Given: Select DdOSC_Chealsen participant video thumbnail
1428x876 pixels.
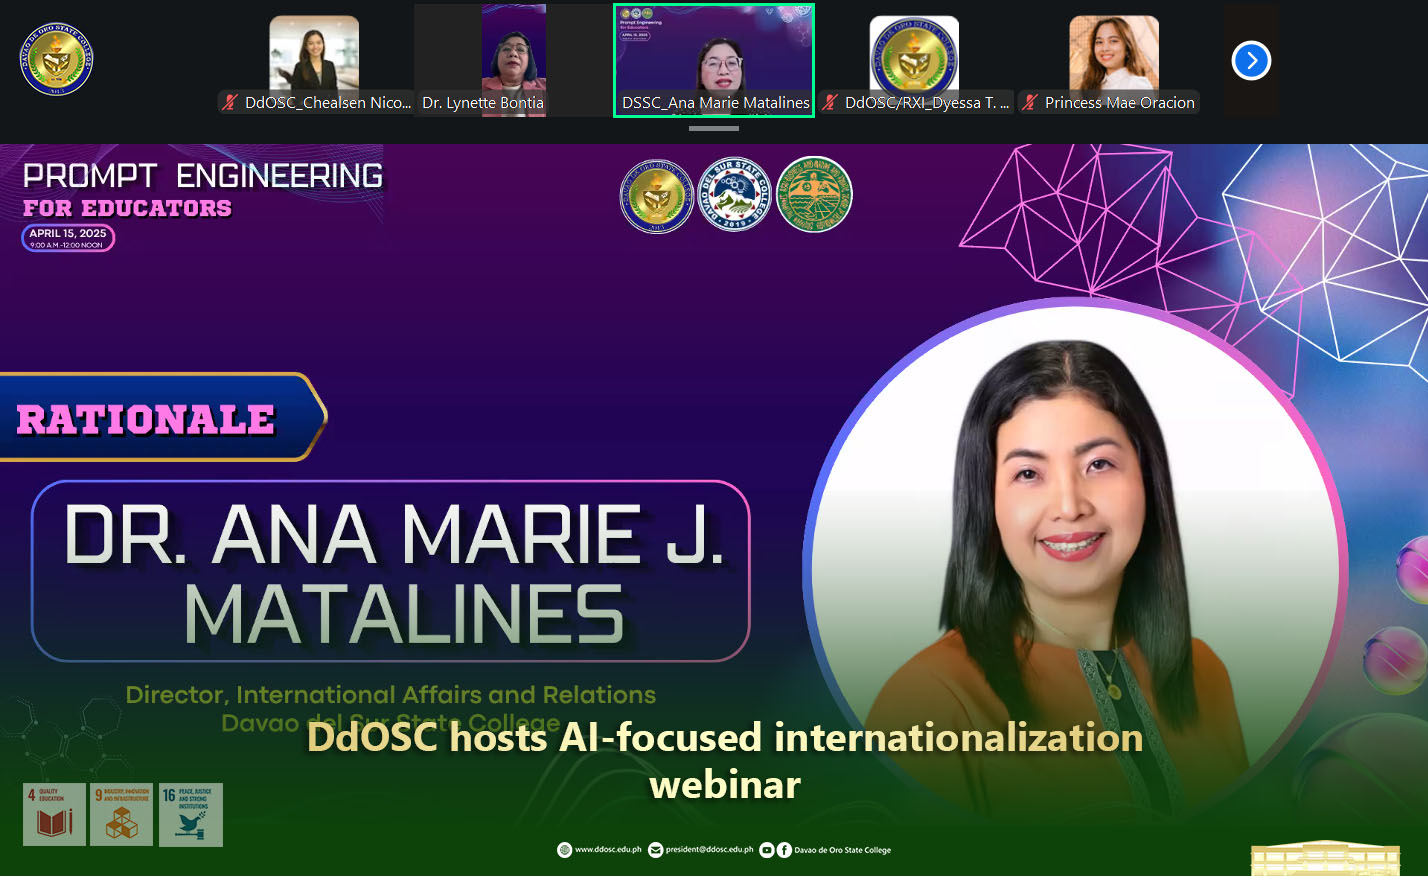Looking at the screenshot, I should 314,55.
